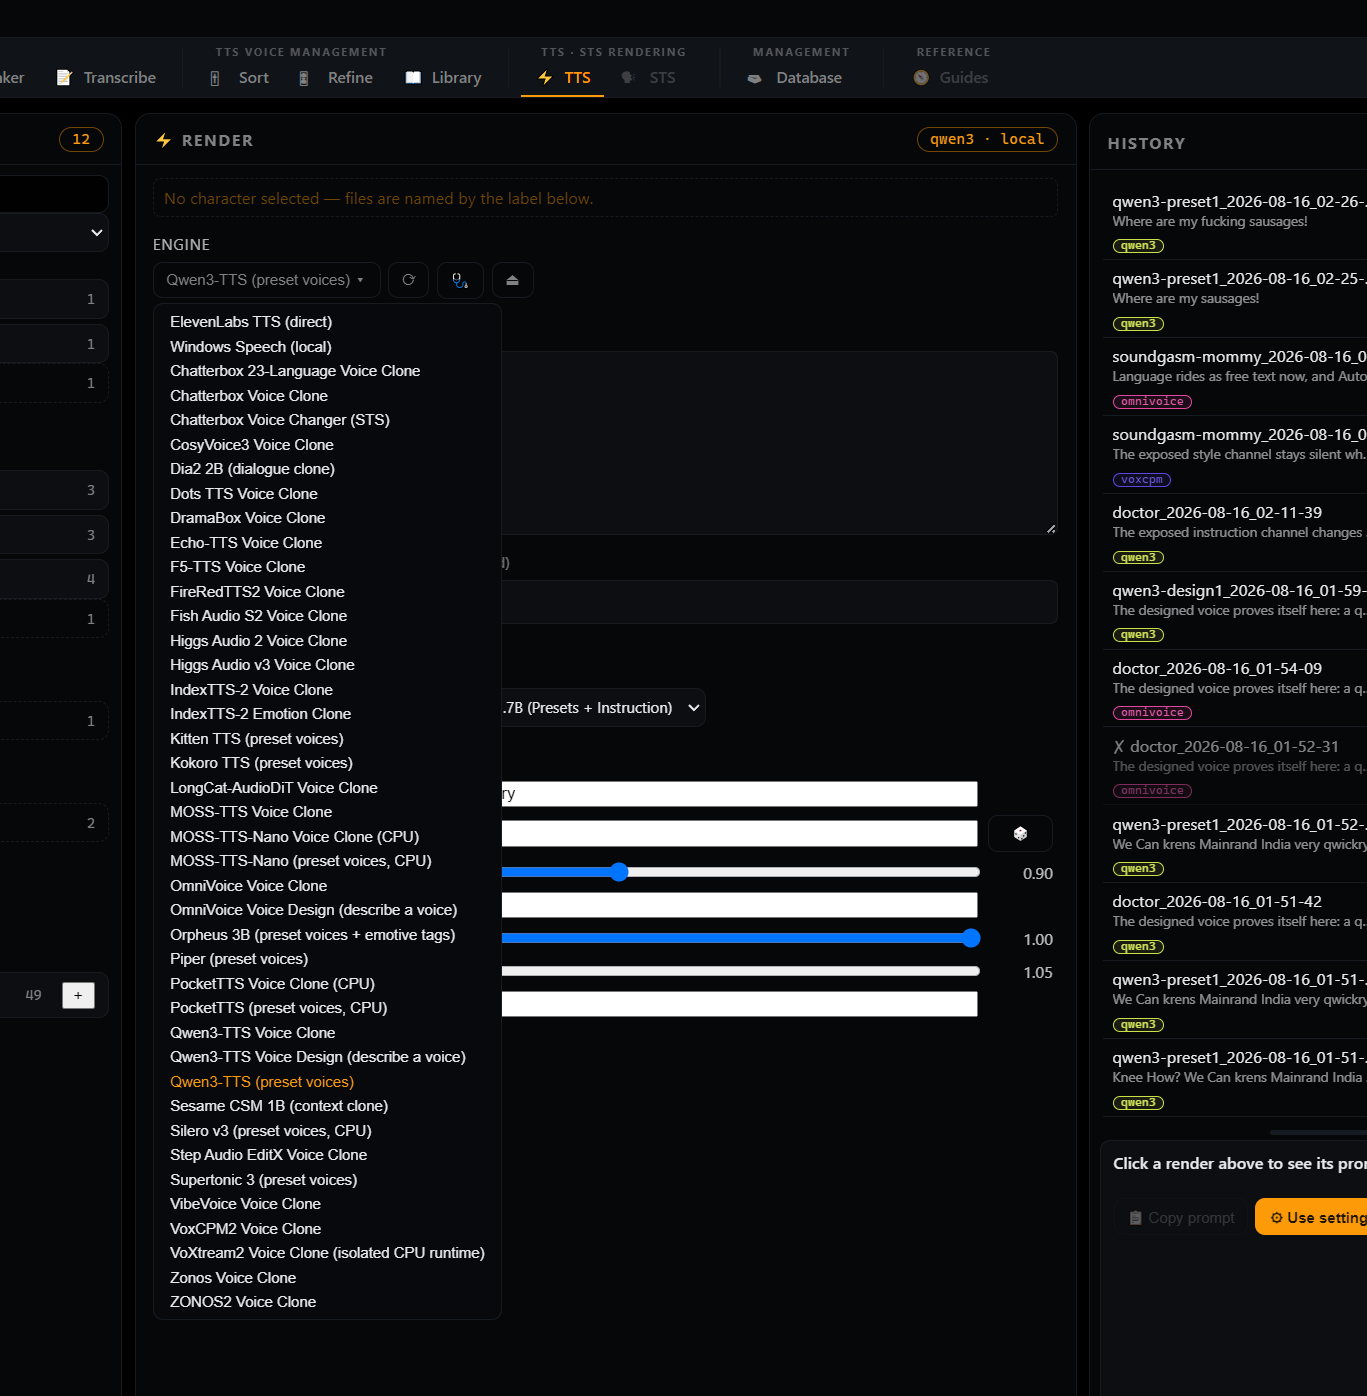This screenshot has width=1367, height=1396.
Task: Collapse the Qwen3-TTS engine dropdown
Action: point(266,280)
